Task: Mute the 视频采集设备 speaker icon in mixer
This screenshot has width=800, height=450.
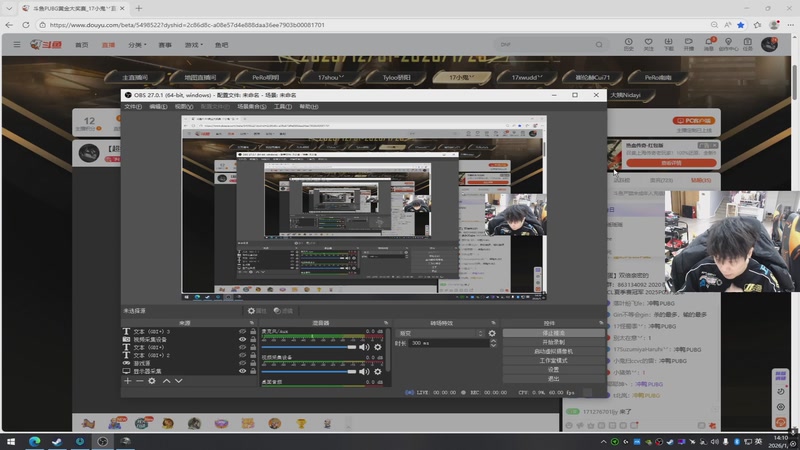Action: (x=364, y=371)
